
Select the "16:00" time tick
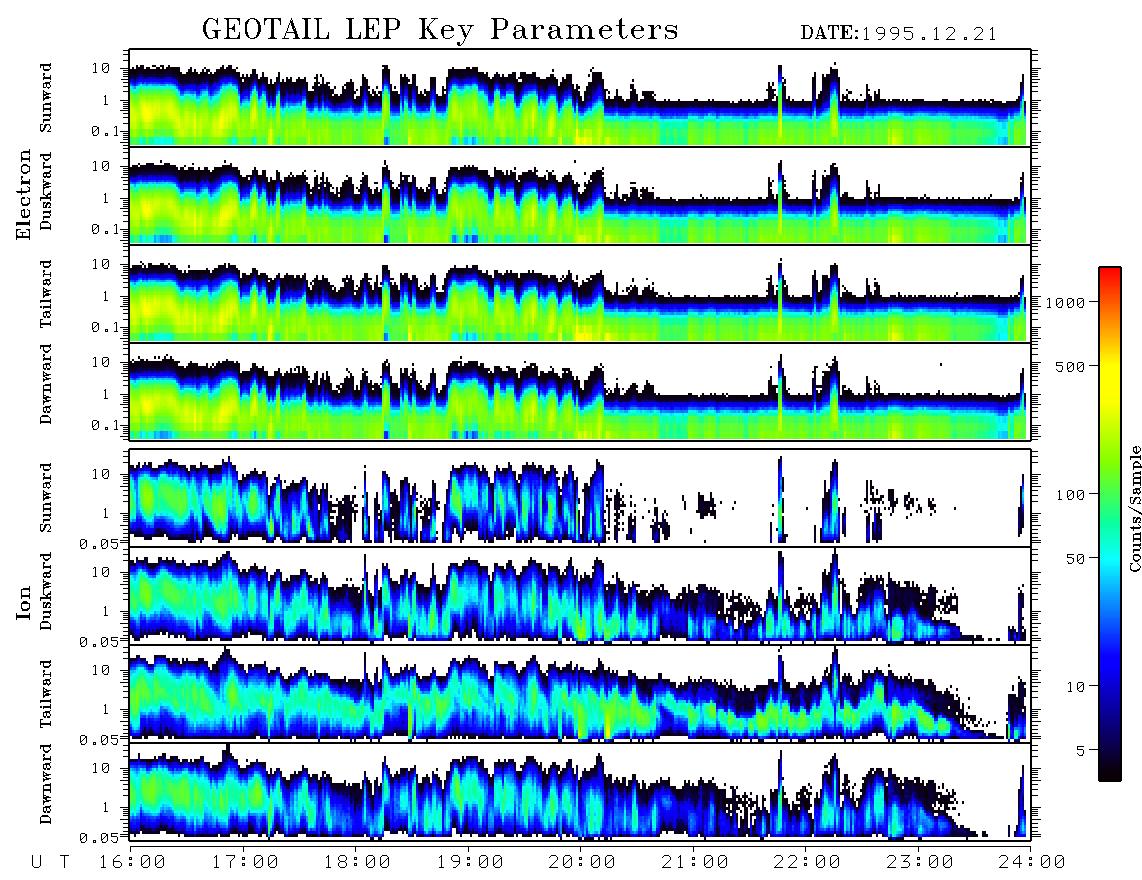point(132,863)
